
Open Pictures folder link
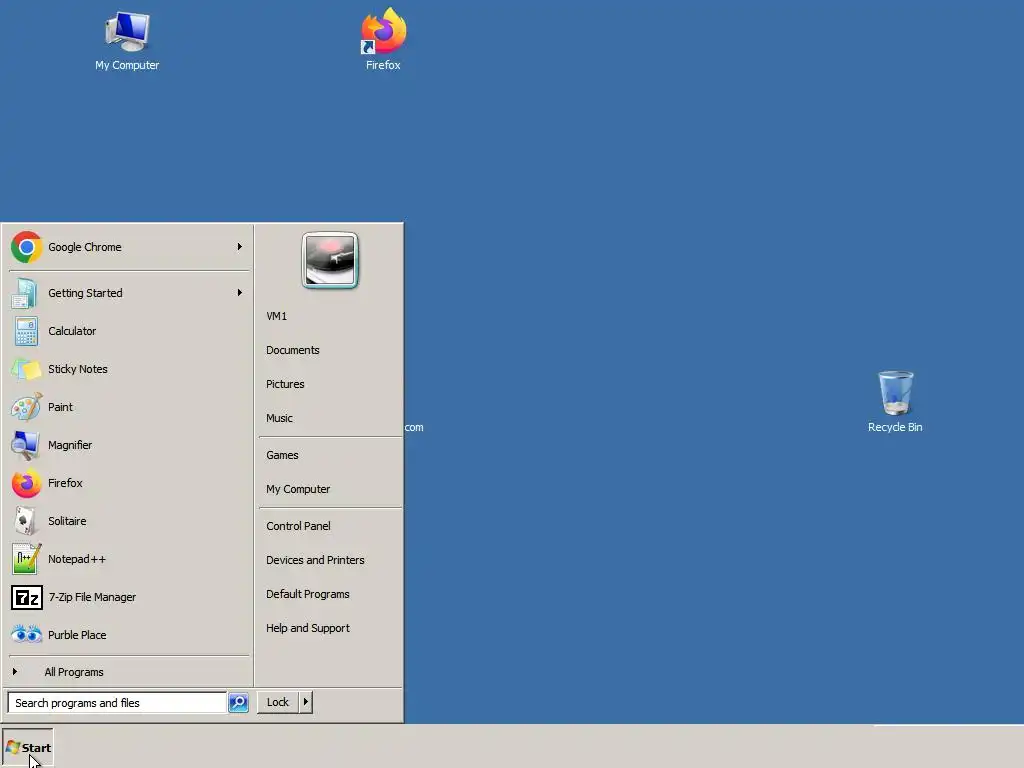click(x=285, y=384)
